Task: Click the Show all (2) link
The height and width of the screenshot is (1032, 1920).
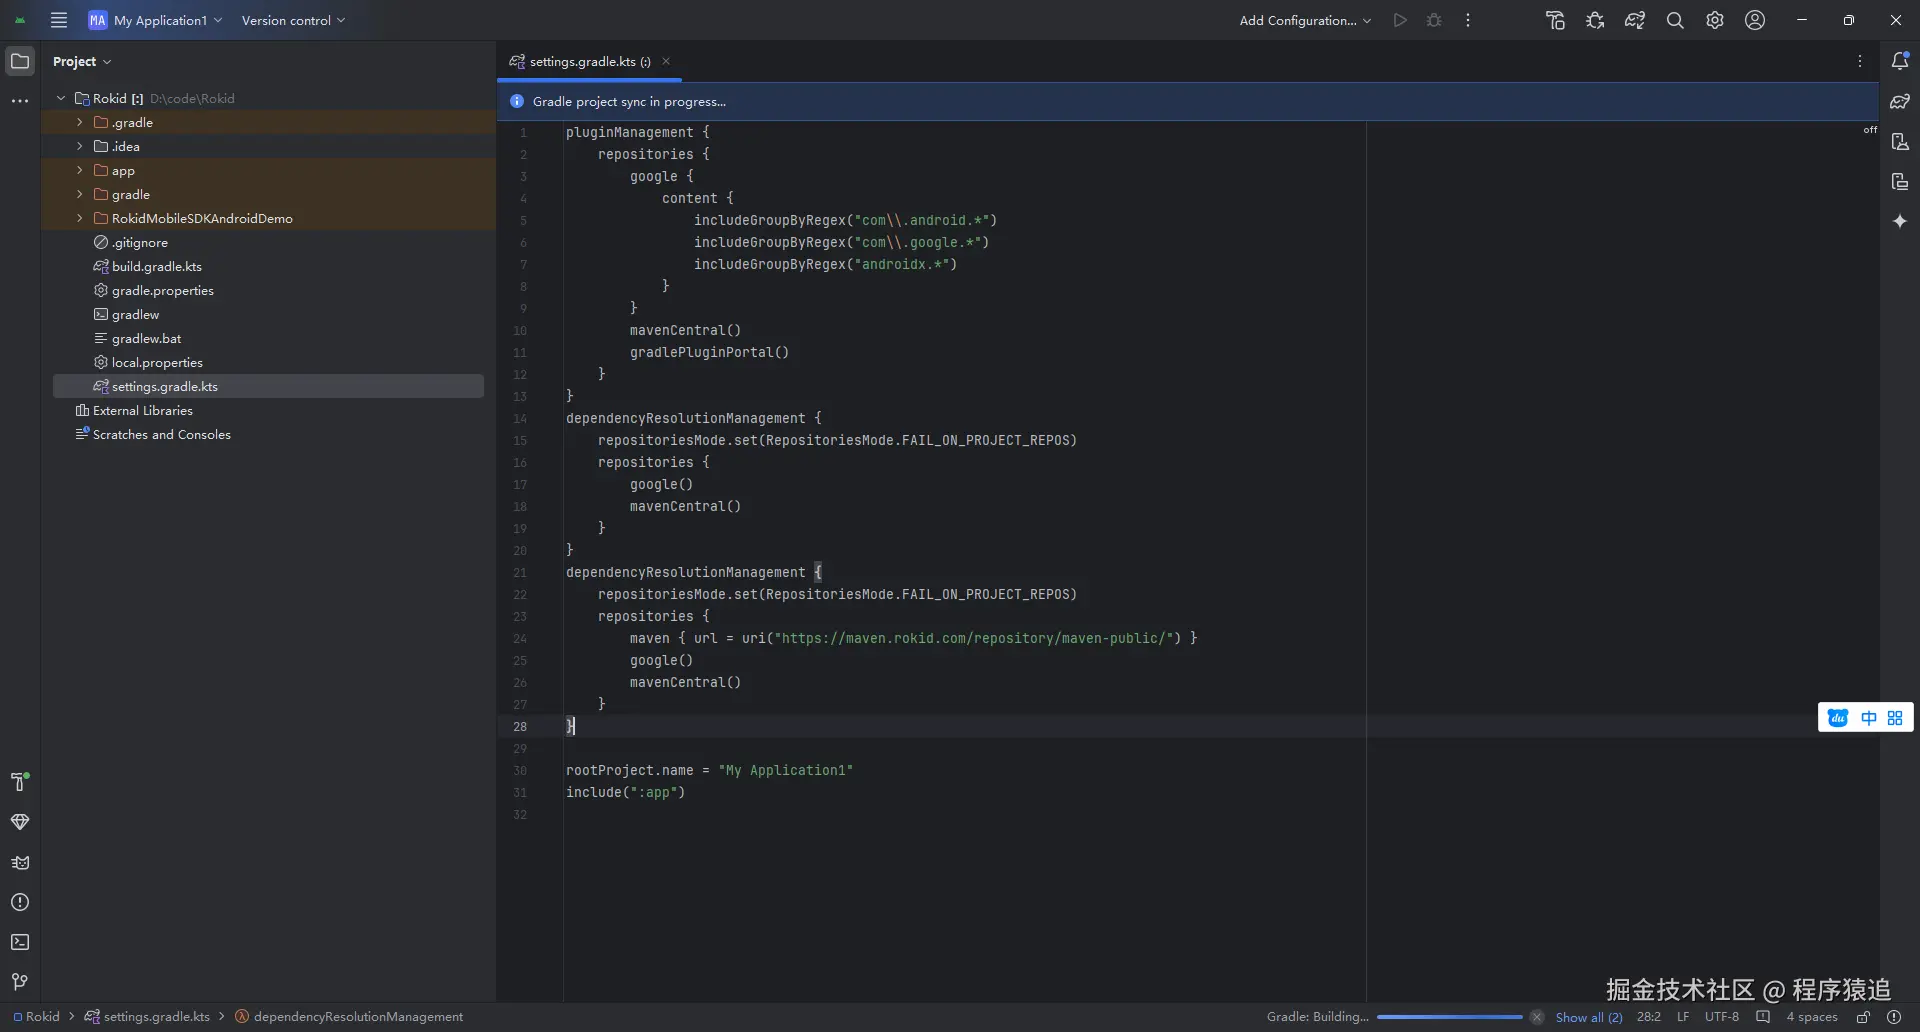Action: click(1588, 1017)
